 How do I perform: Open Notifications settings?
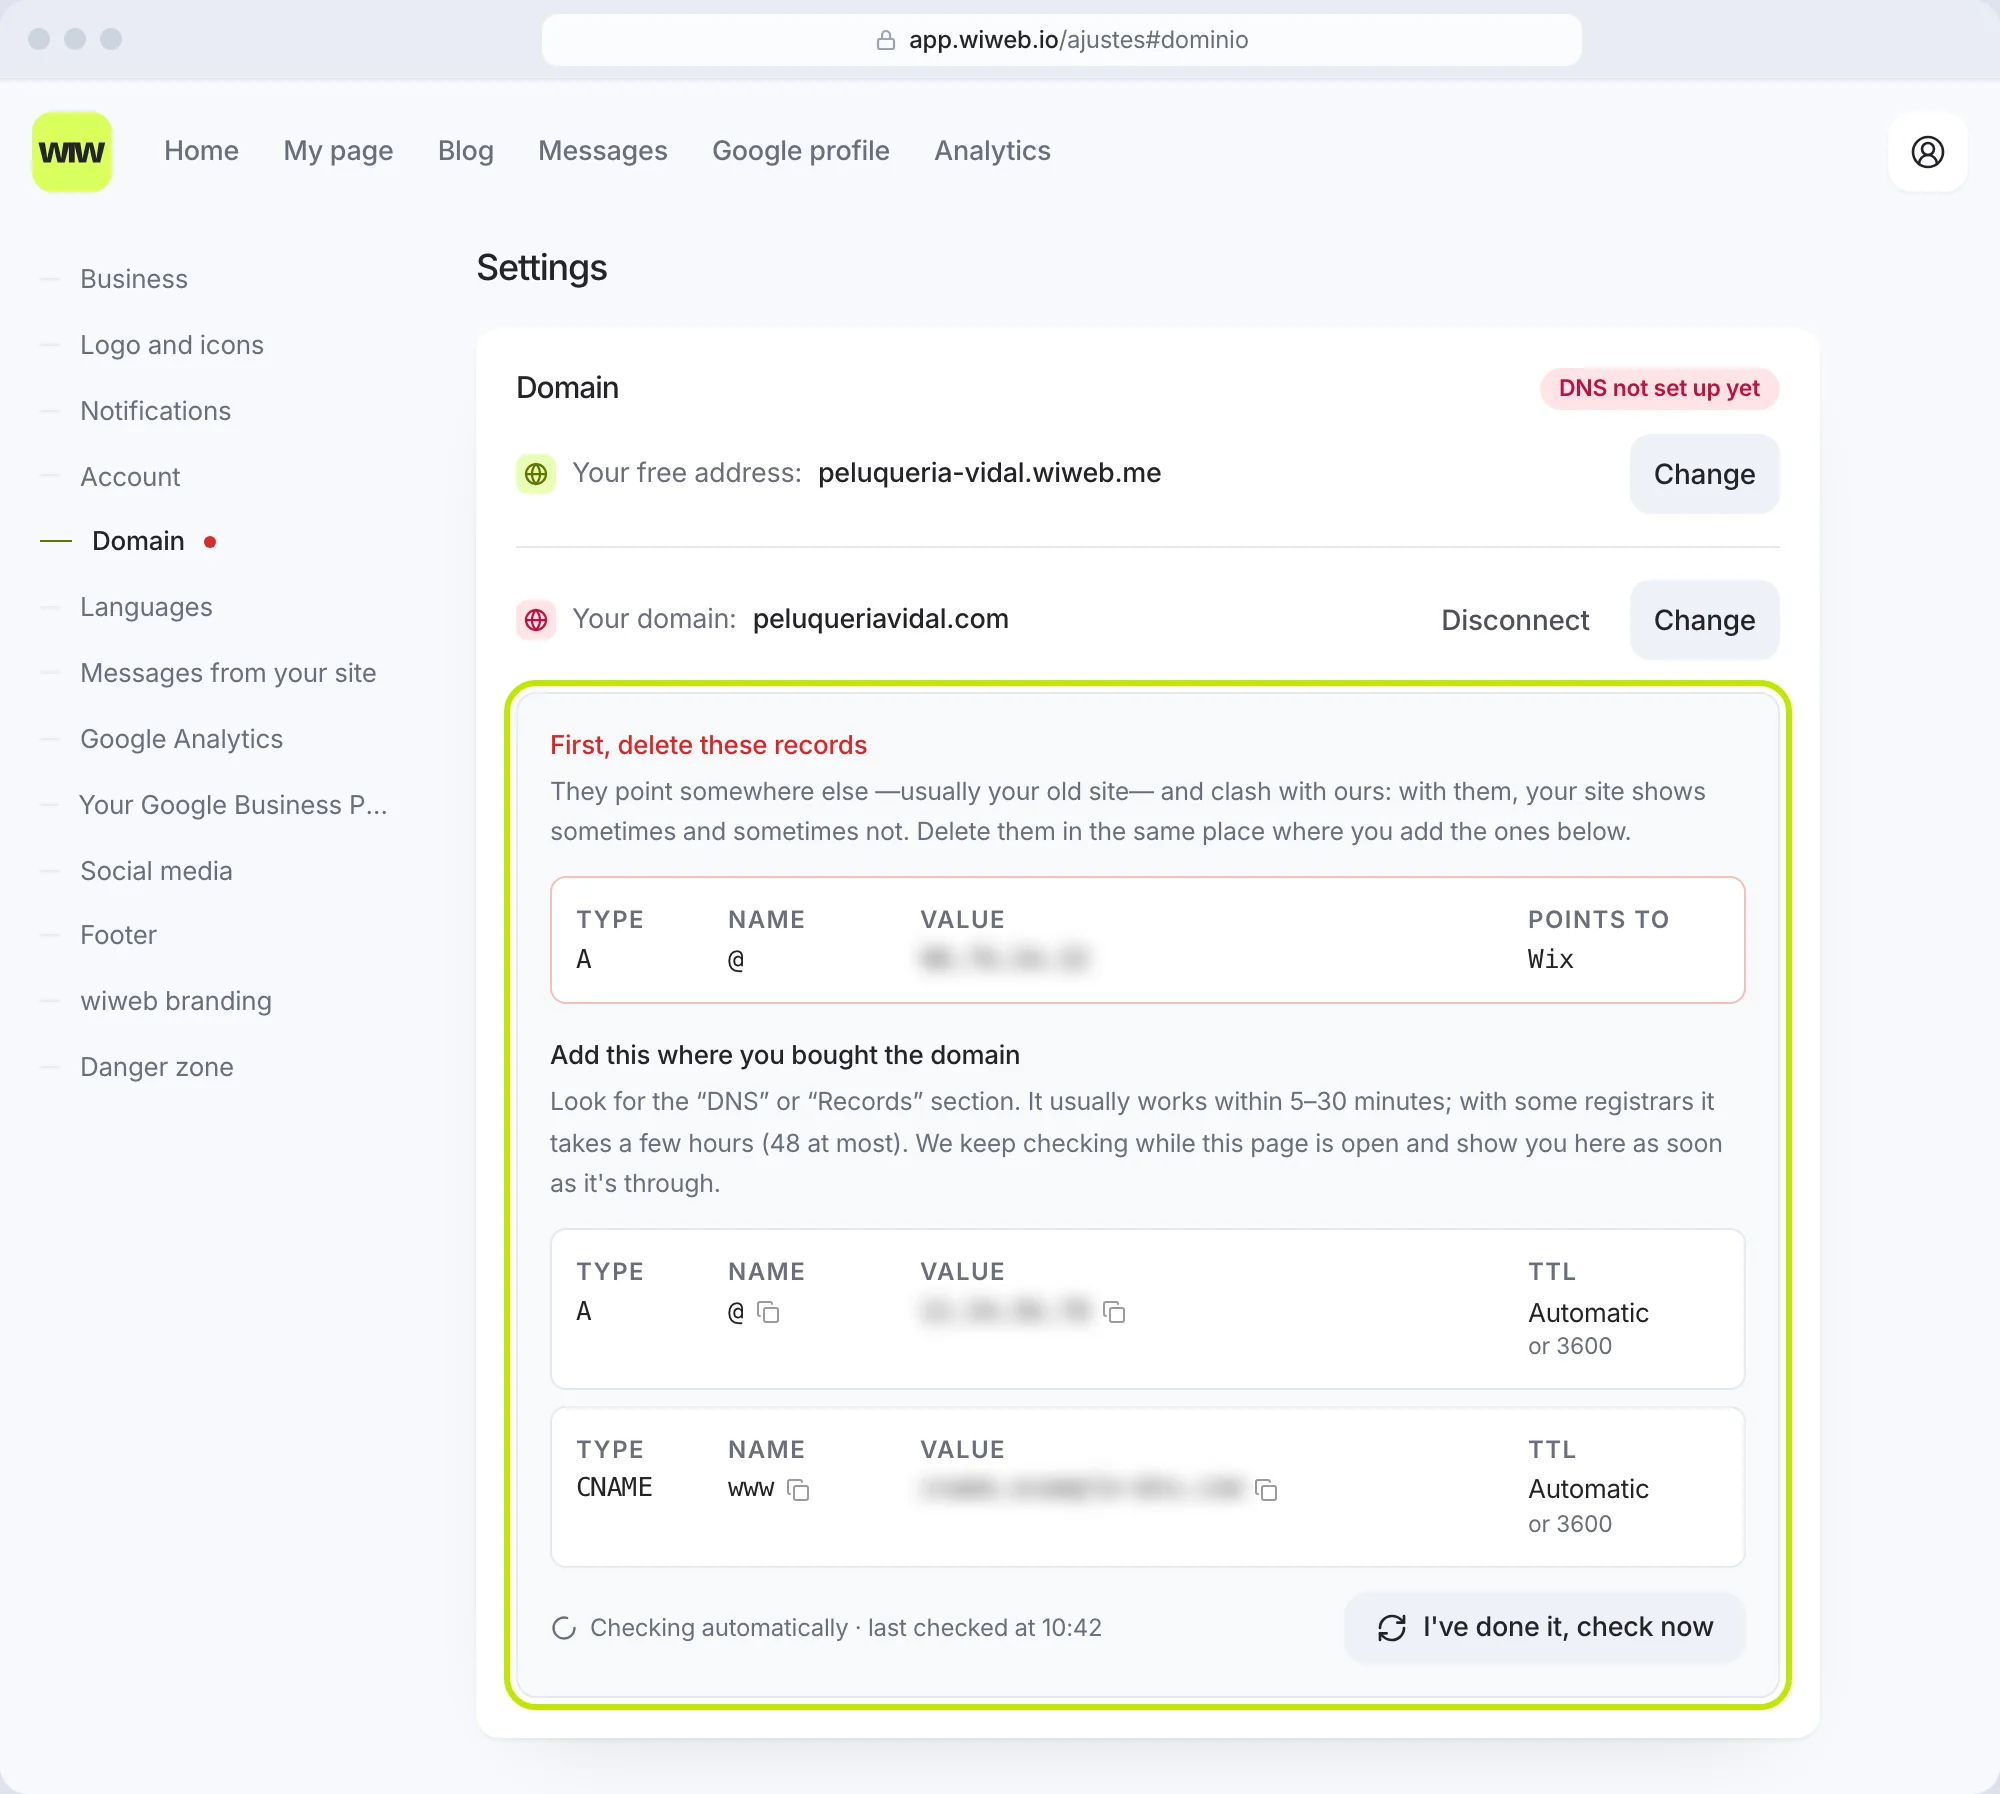tap(155, 411)
